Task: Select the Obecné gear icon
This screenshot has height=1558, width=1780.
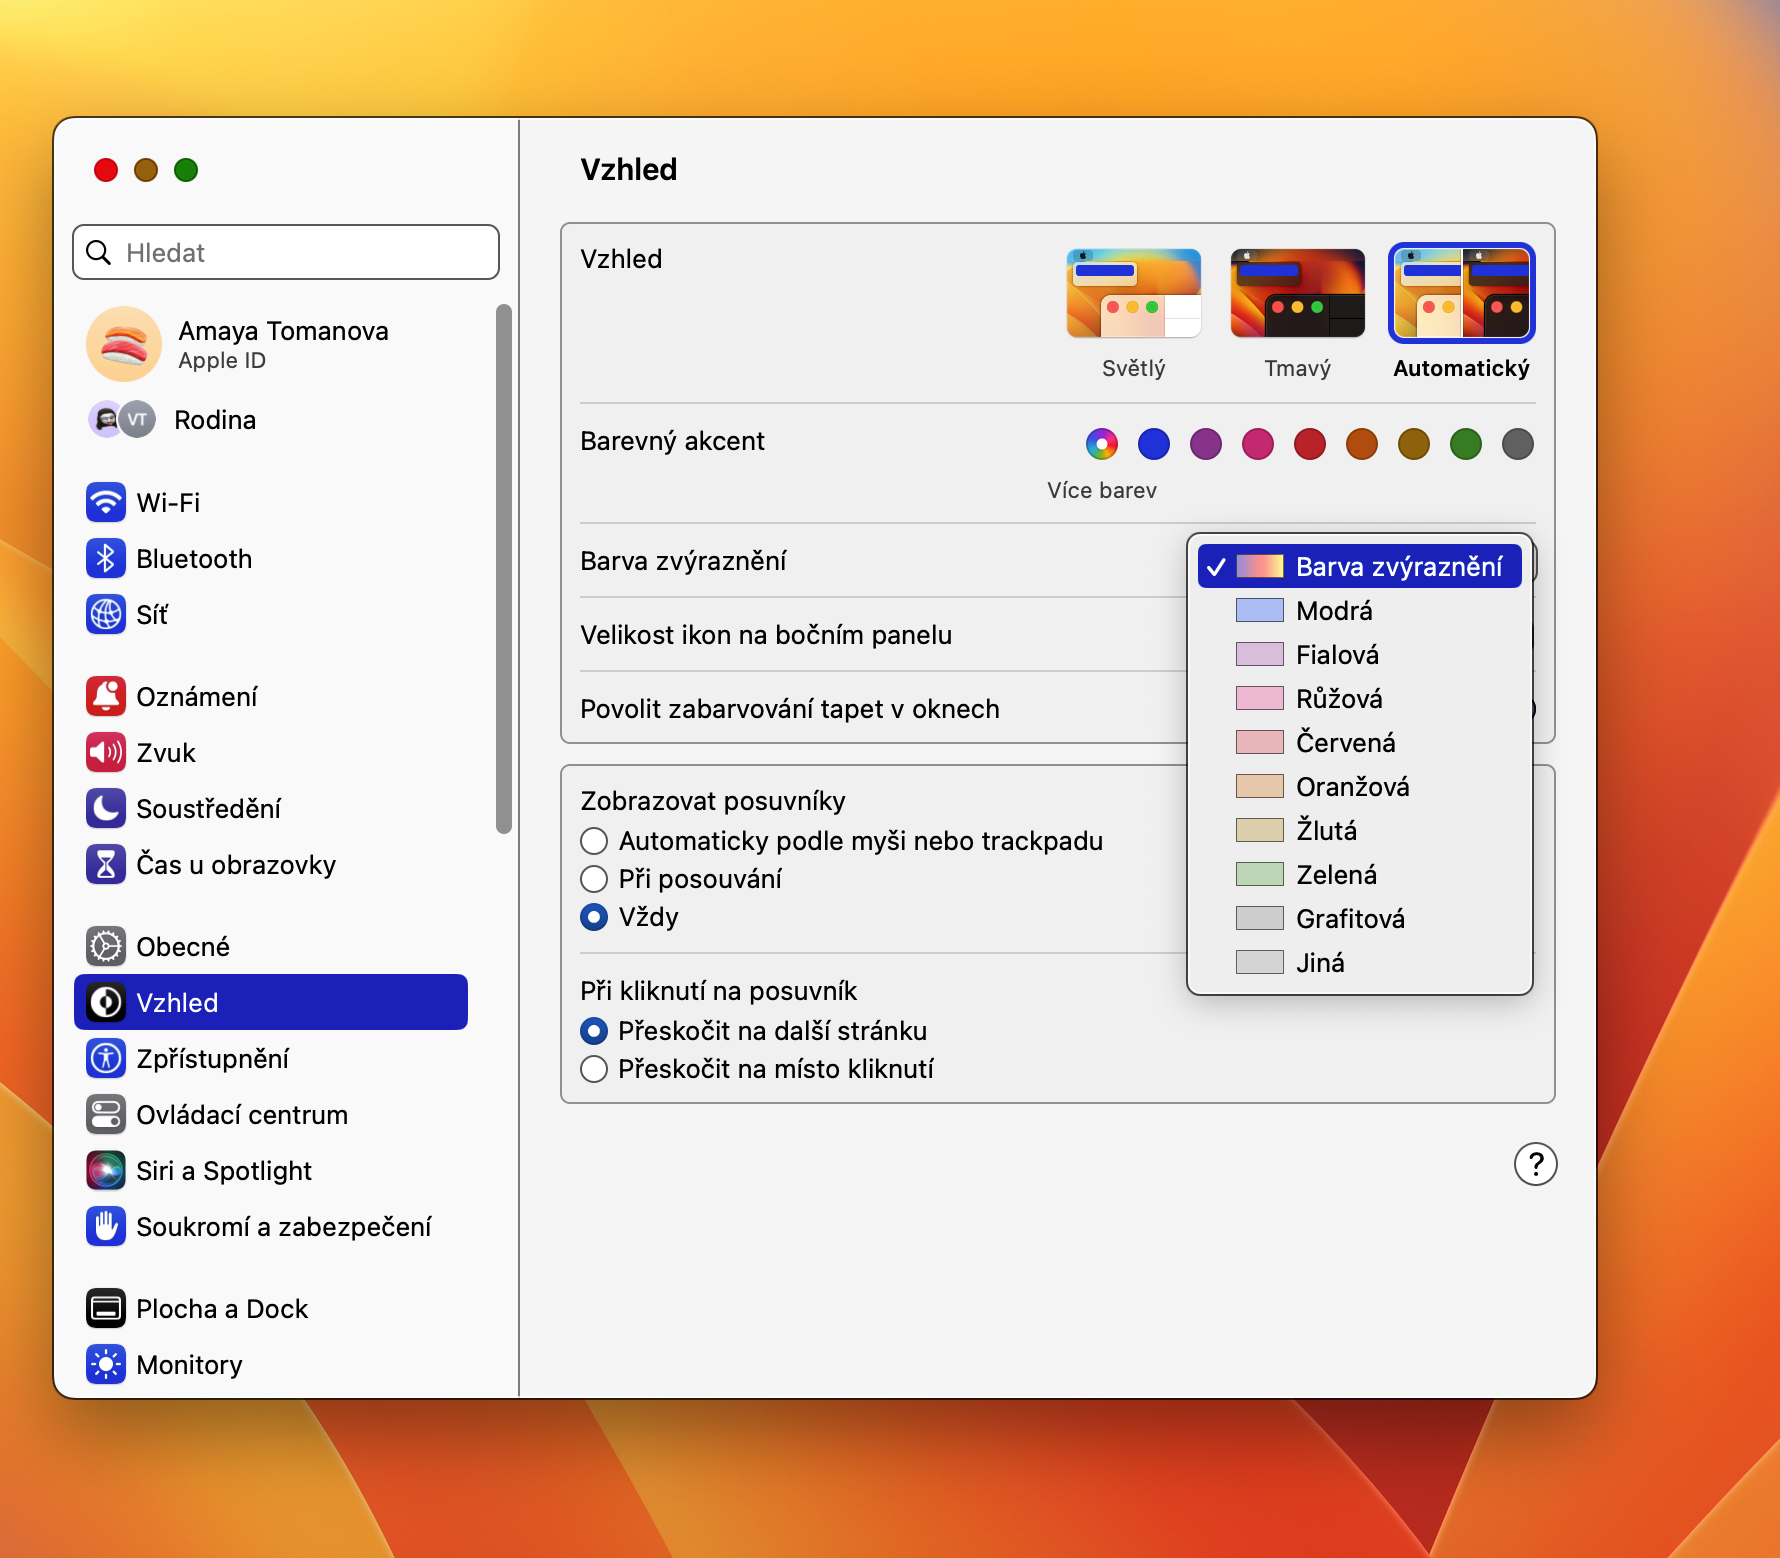Action: tap(106, 946)
